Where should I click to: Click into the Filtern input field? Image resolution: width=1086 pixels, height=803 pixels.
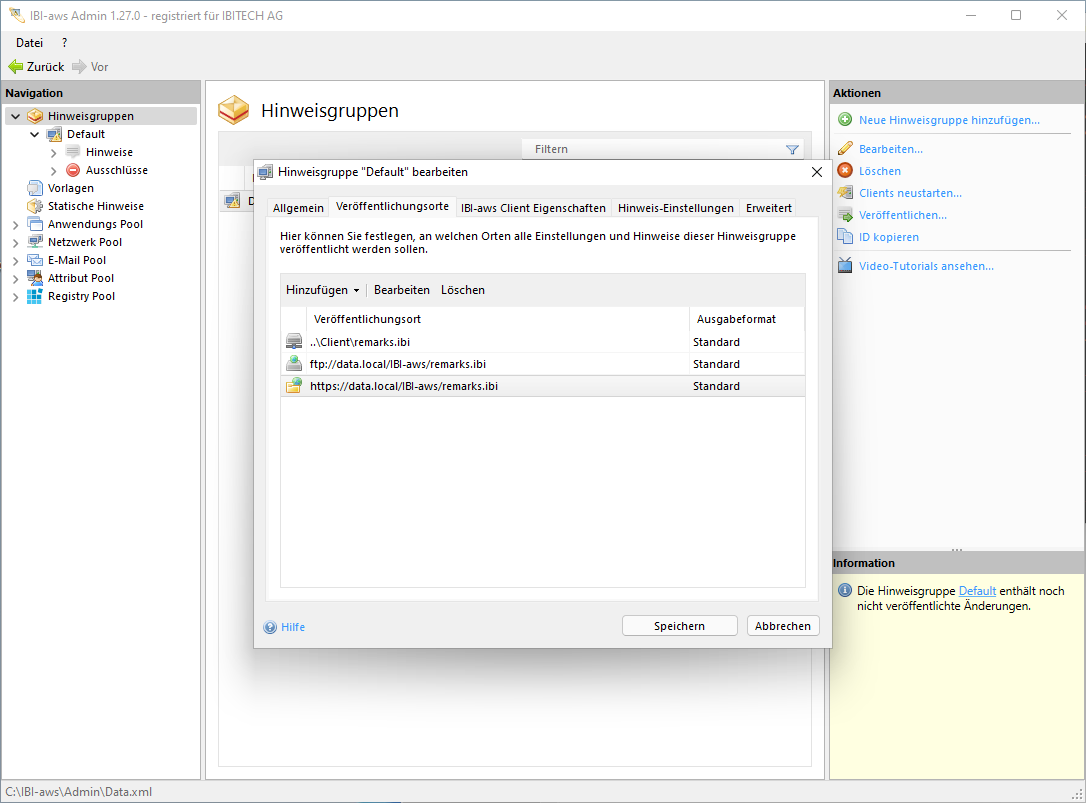tap(650, 150)
